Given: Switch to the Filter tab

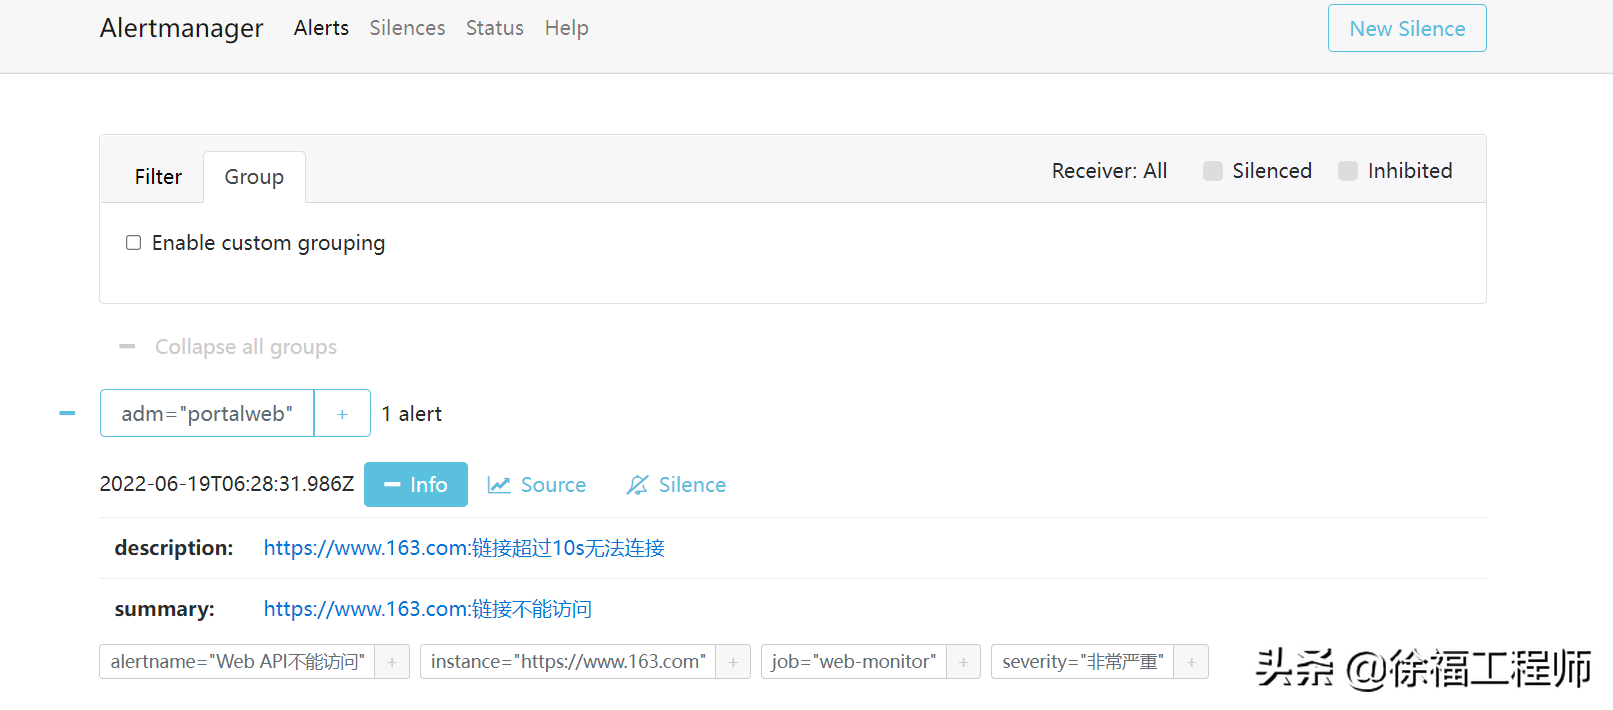Looking at the screenshot, I should click(x=158, y=177).
